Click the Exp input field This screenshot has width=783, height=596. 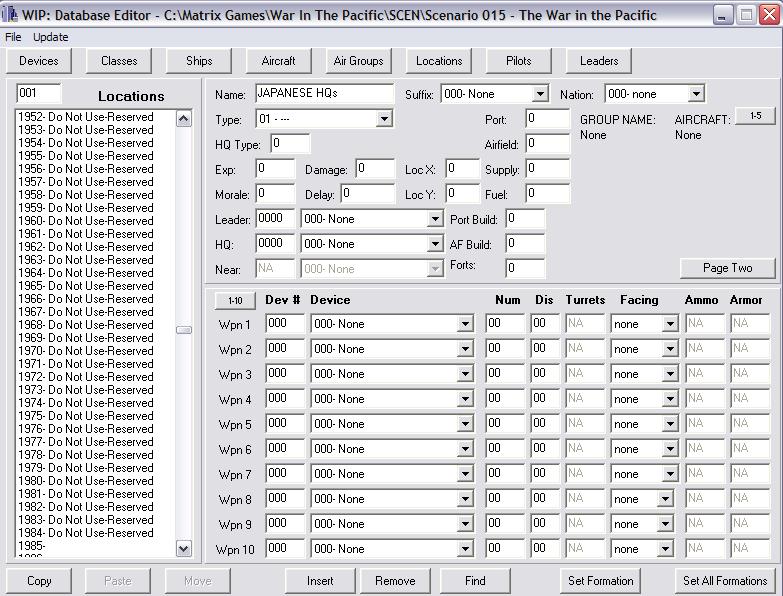point(275,169)
